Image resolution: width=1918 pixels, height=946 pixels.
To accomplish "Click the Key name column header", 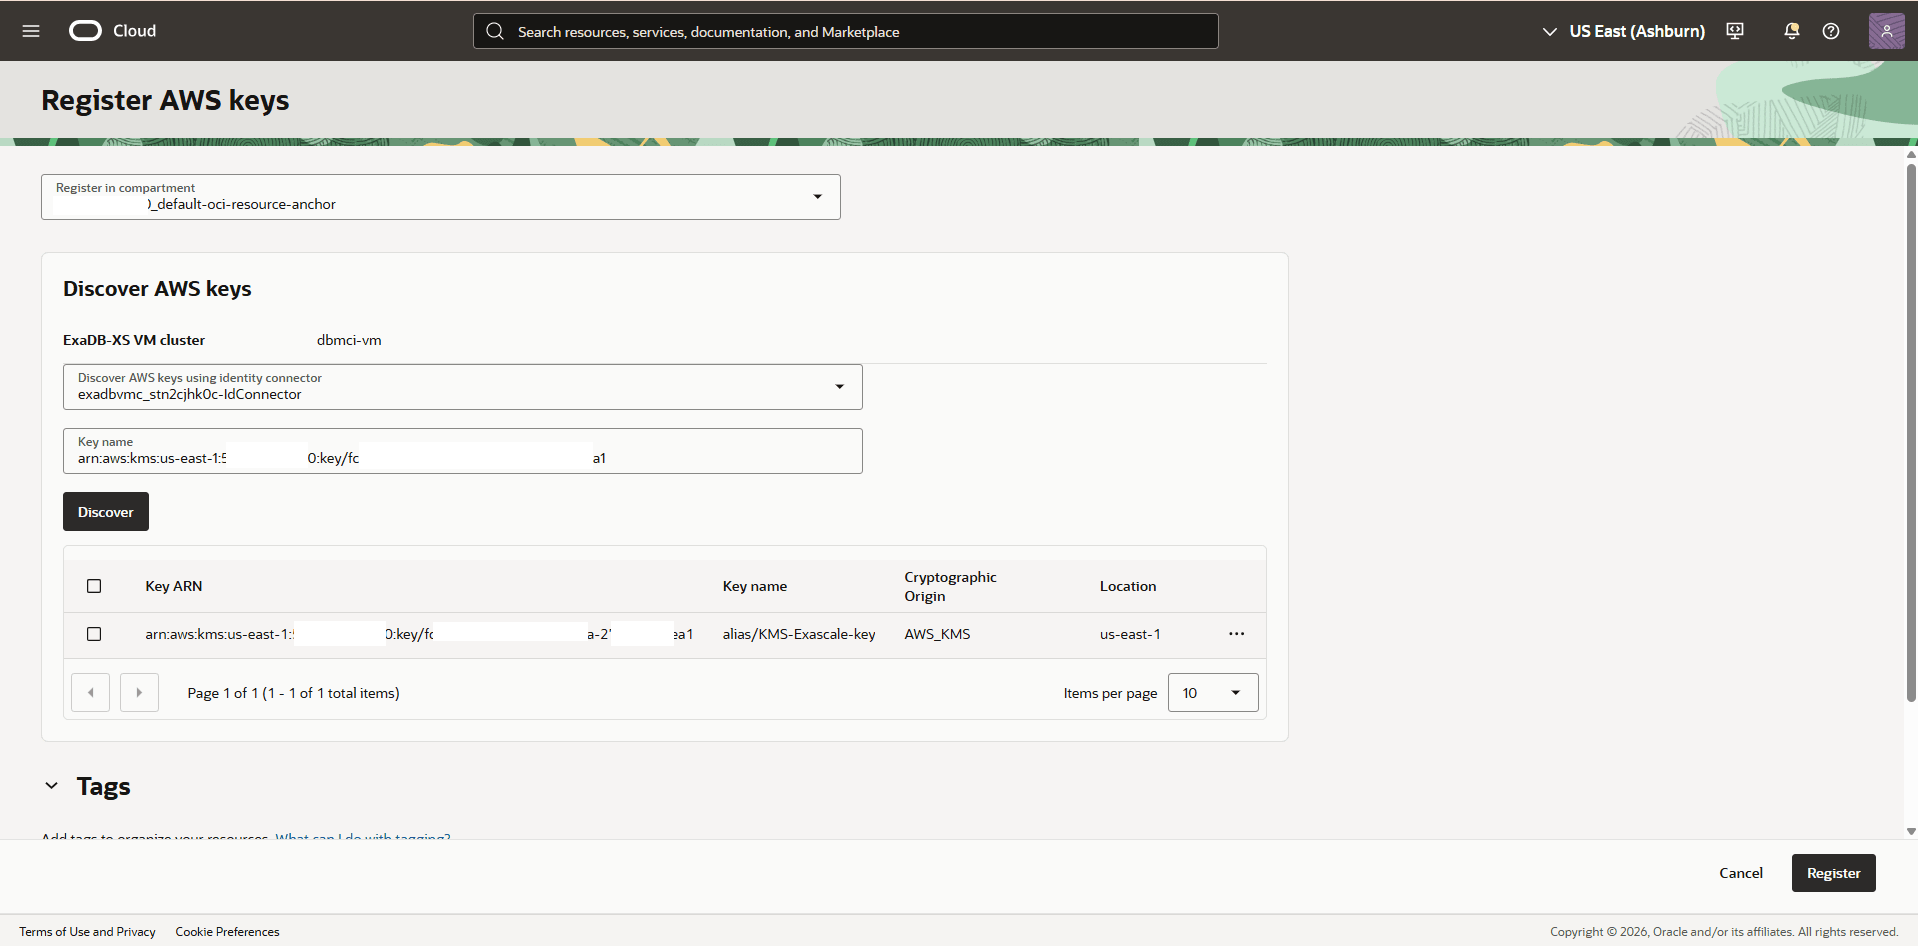I will coord(755,586).
